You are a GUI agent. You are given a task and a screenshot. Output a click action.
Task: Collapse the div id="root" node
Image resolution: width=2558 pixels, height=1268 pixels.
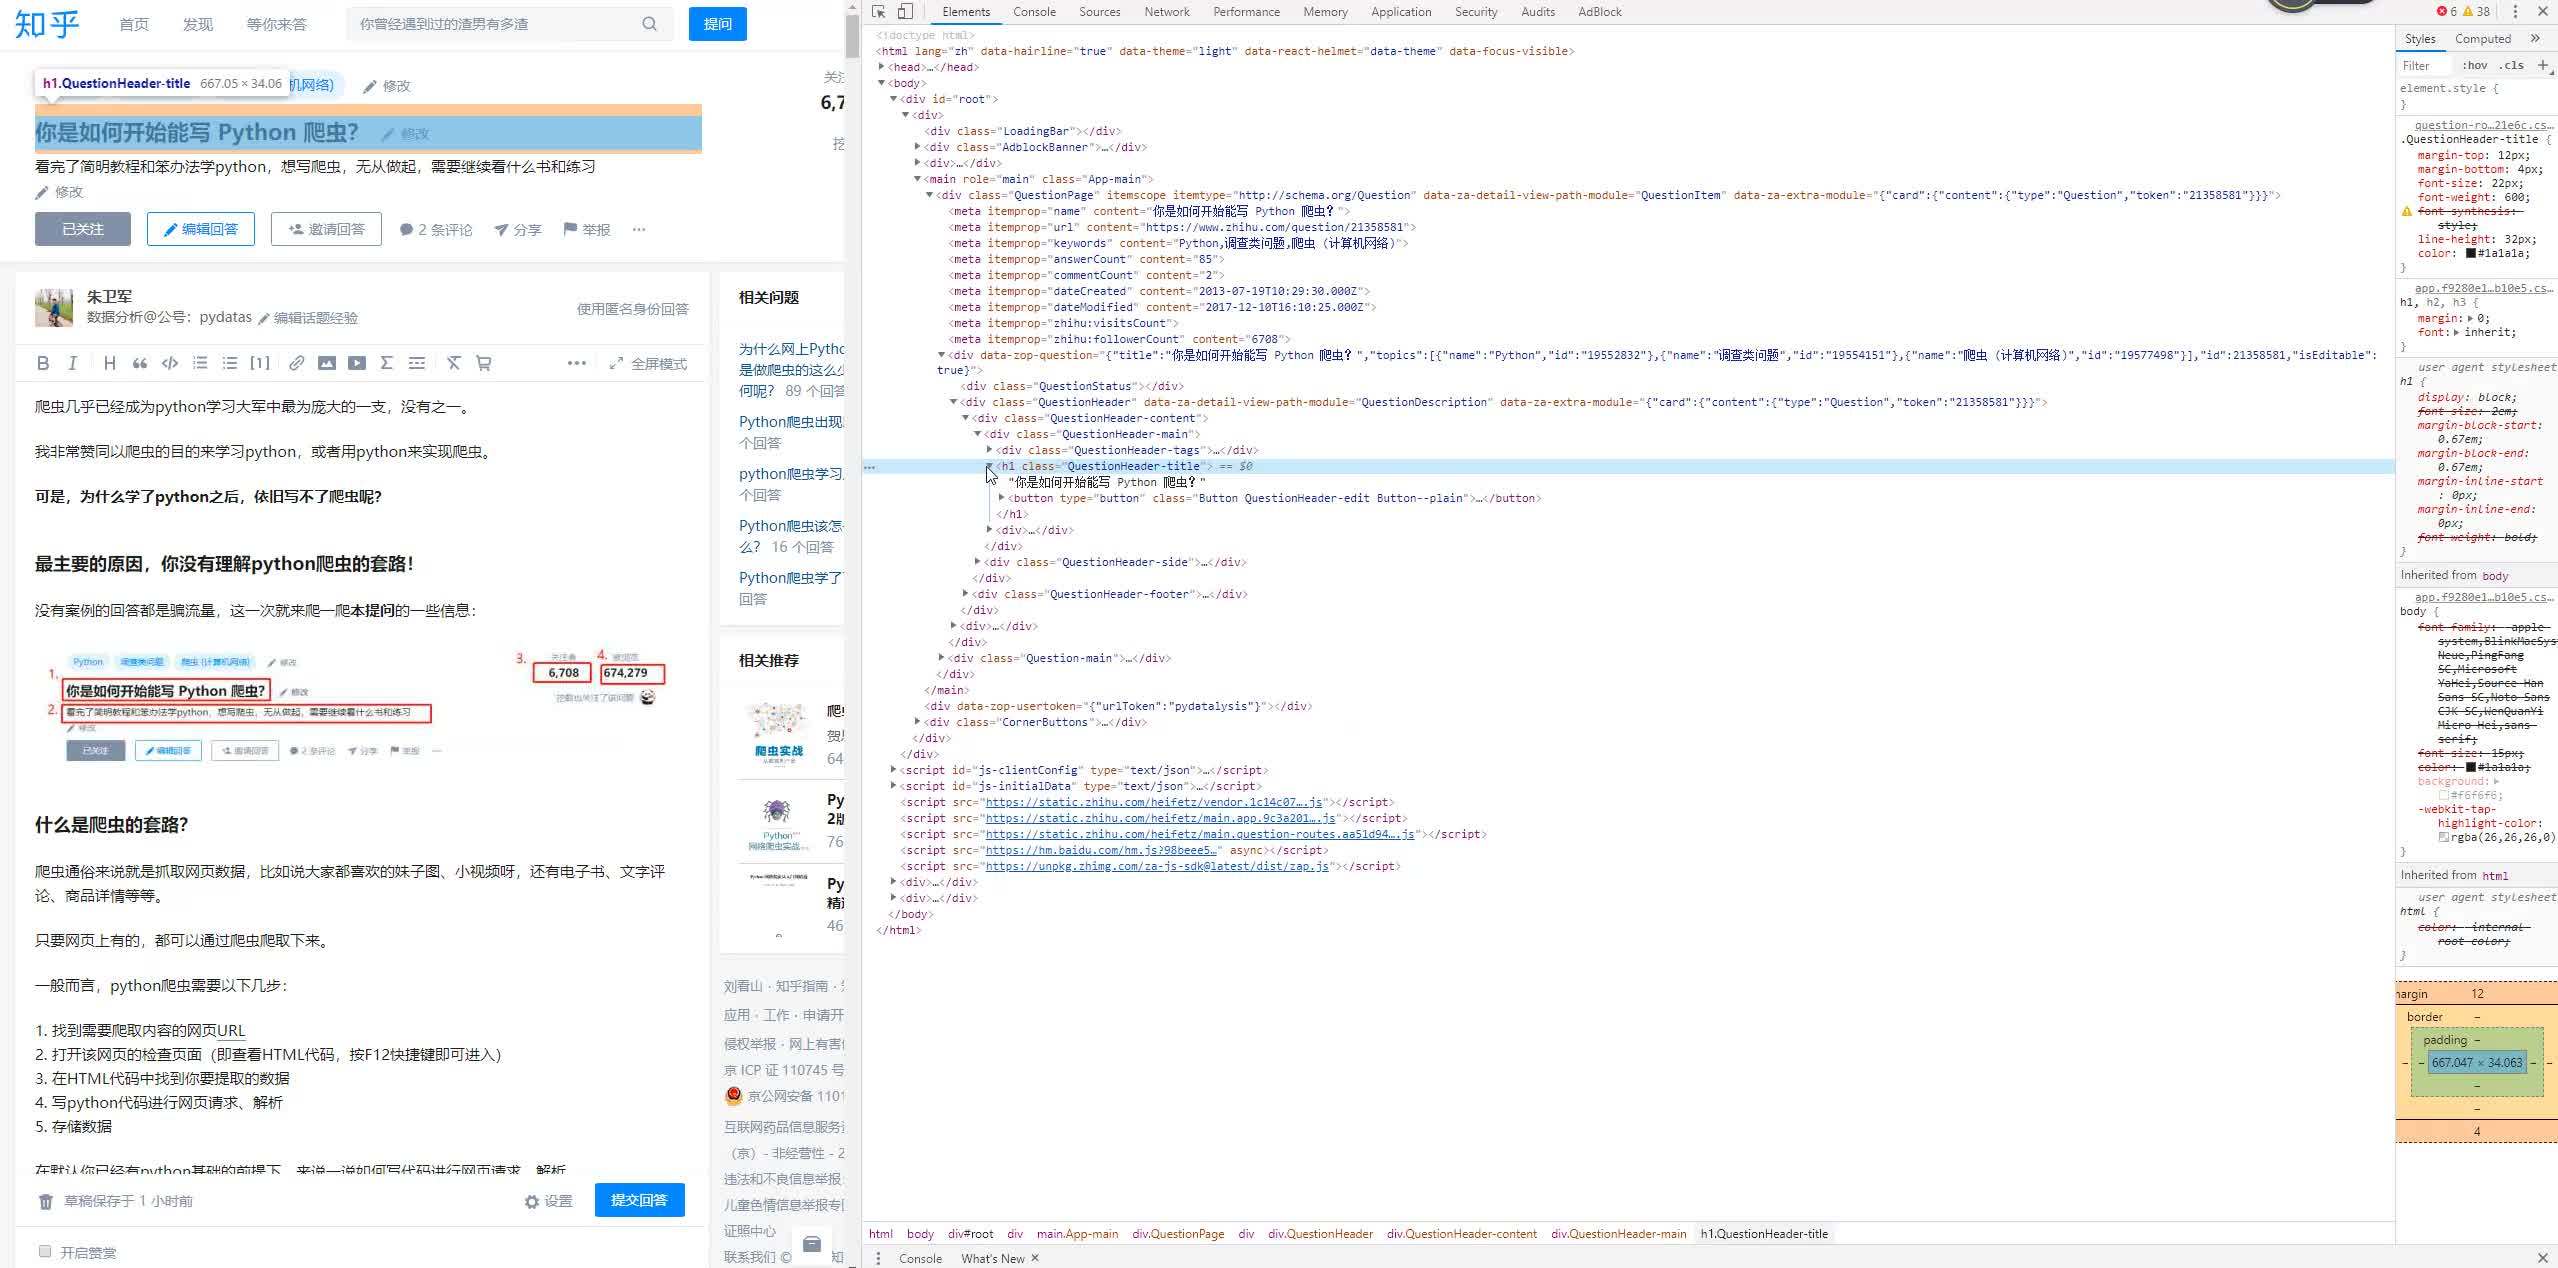[894, 99]
